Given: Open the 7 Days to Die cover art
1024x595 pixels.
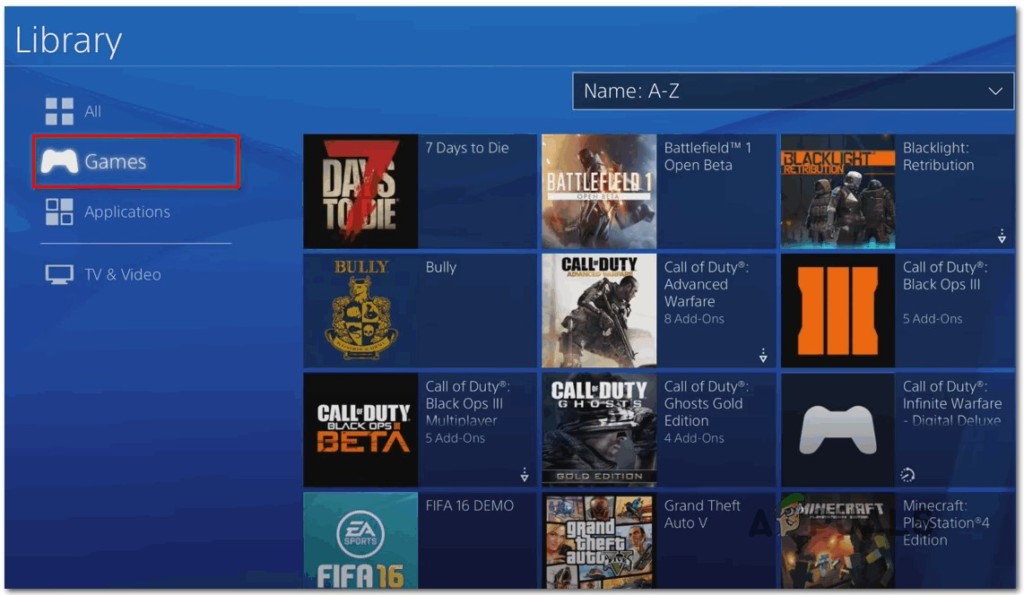Looking at the screenshot, I should (360, 191).
